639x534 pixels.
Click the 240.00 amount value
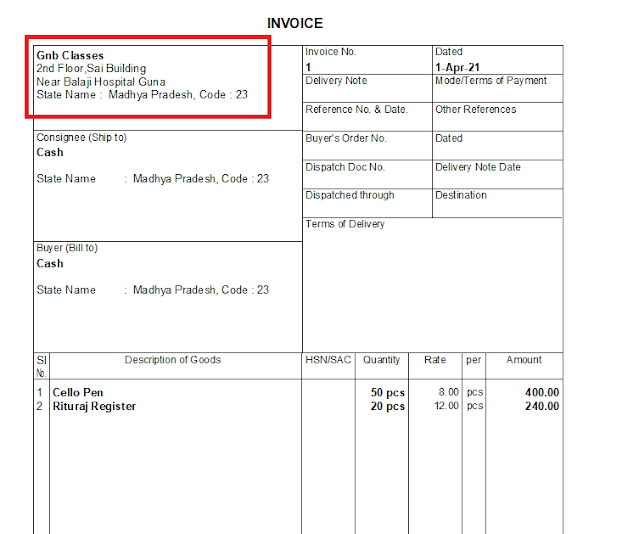coord(542,406)
